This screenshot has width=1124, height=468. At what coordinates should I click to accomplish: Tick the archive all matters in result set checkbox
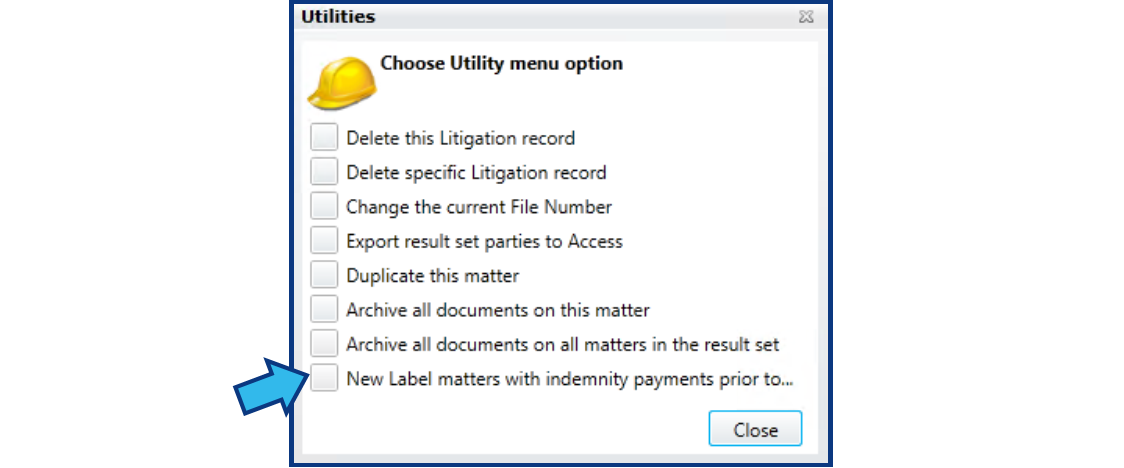tap(324, 344)
